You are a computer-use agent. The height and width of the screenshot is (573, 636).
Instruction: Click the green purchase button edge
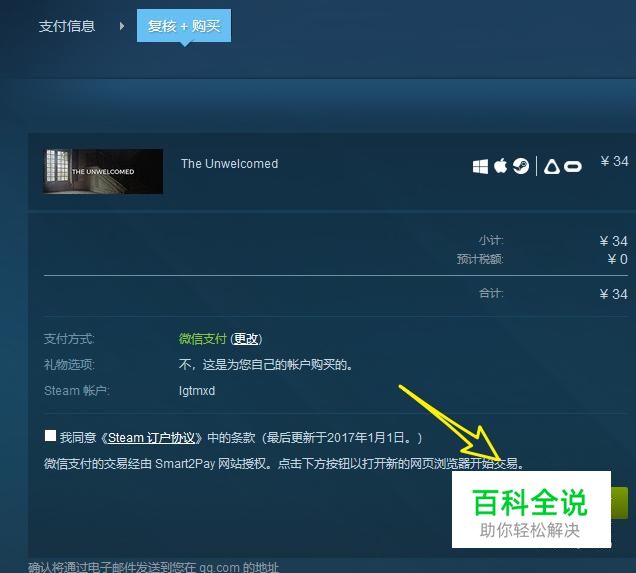pos(619,503)
